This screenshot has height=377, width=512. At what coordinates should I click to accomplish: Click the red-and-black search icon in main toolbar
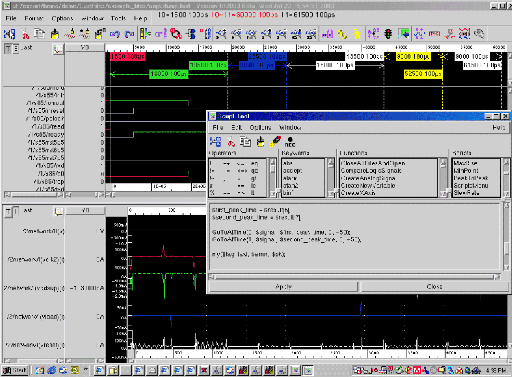[176, 34]
